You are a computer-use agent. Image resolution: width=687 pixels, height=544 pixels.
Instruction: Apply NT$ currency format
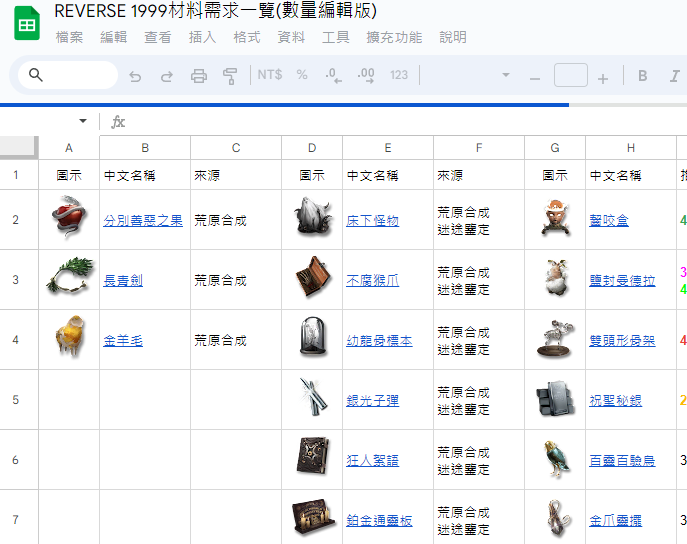(270, 75)
